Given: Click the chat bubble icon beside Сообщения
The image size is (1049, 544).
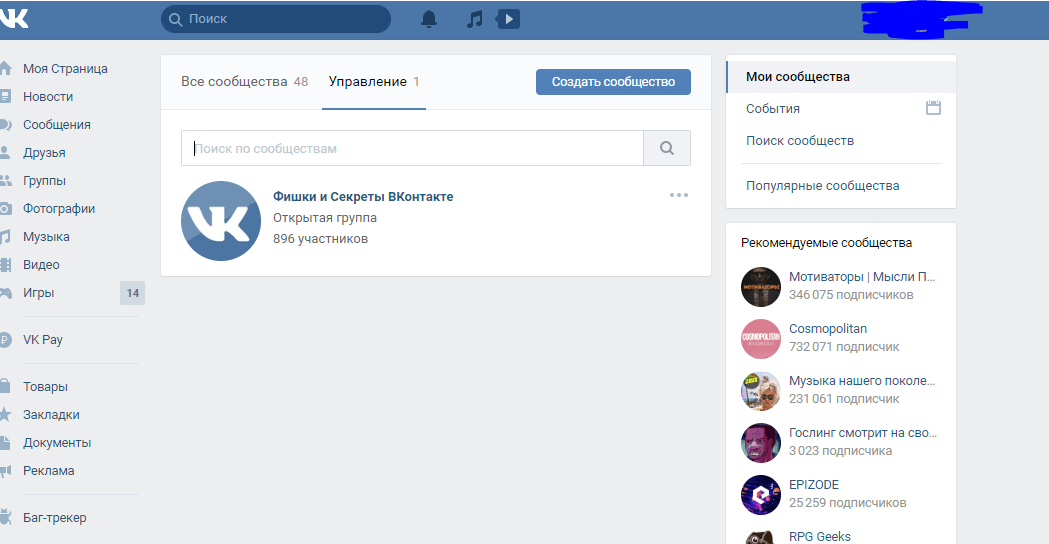Looking at the screenshot, I should pyautogui.click(x=5, y=124).
